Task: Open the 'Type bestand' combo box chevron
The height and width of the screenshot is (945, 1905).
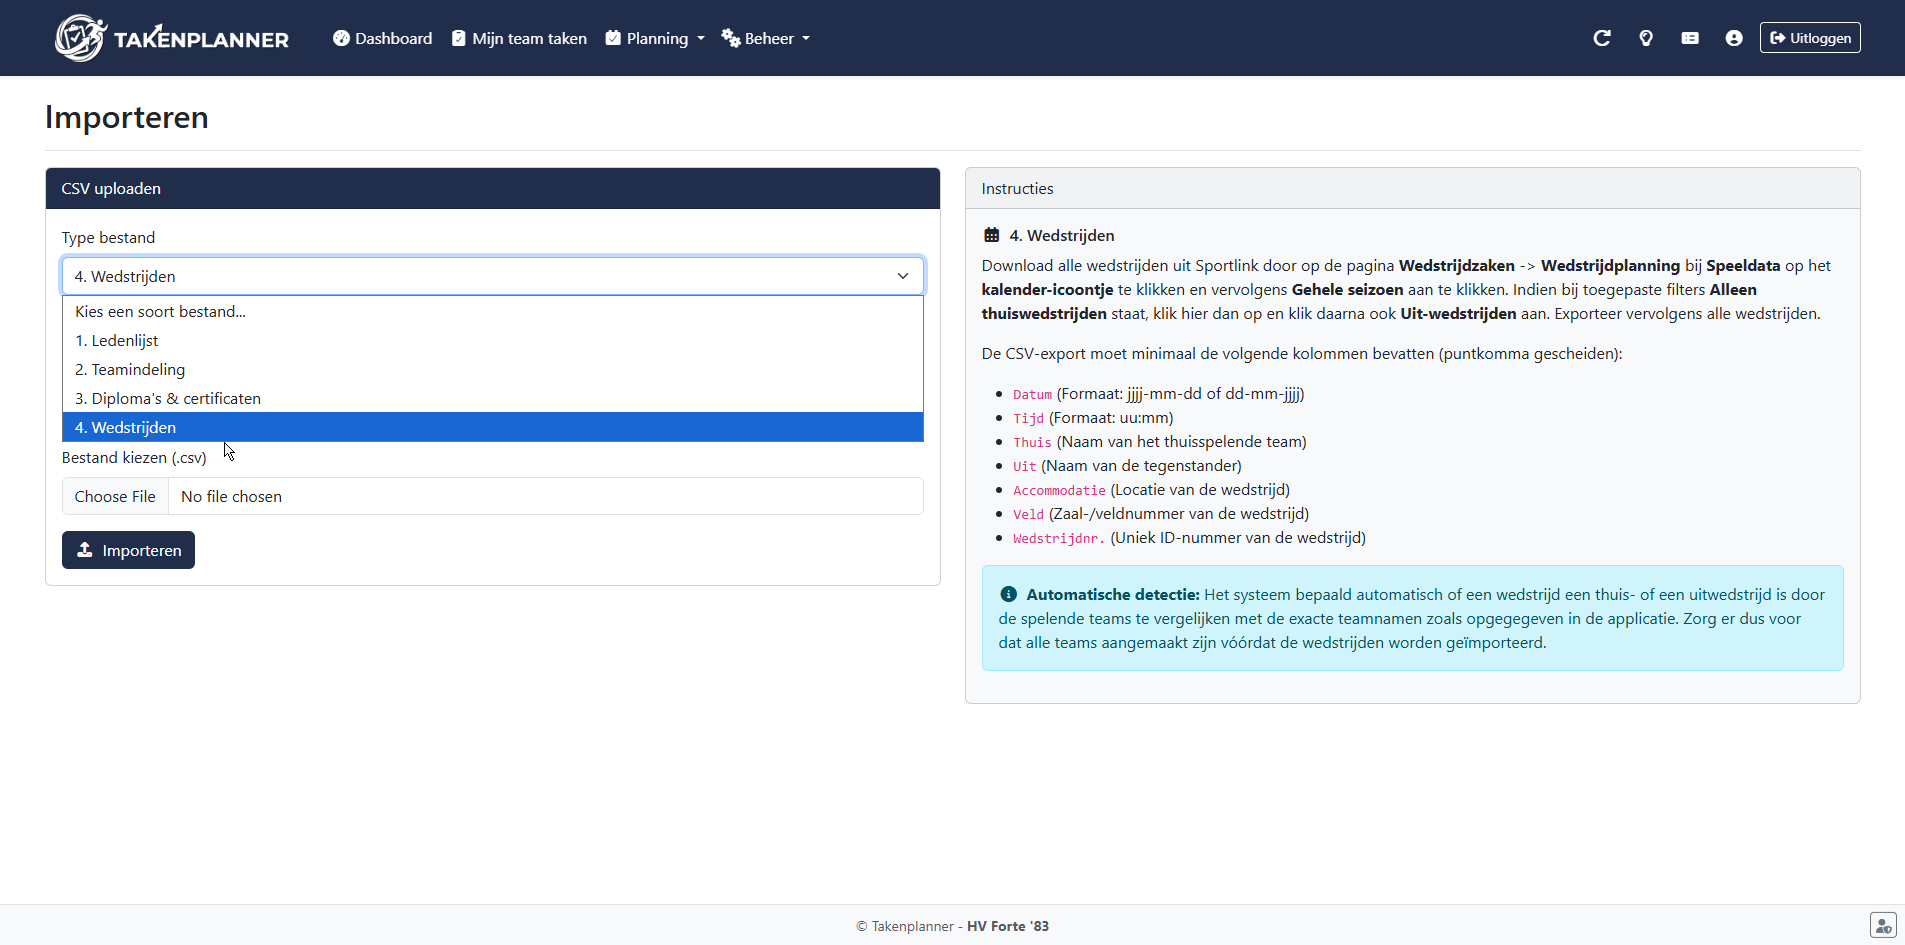Action: pos(900,275)
